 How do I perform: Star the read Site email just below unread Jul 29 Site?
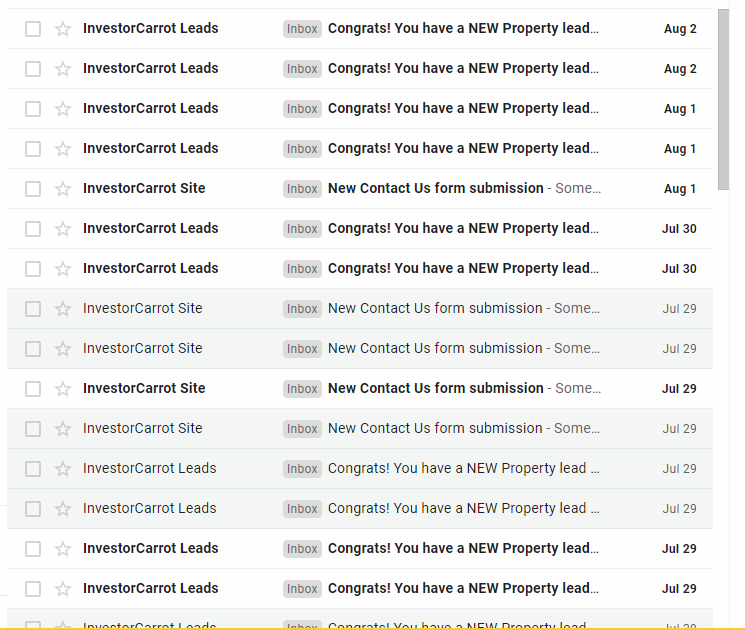tap(63, 429)
